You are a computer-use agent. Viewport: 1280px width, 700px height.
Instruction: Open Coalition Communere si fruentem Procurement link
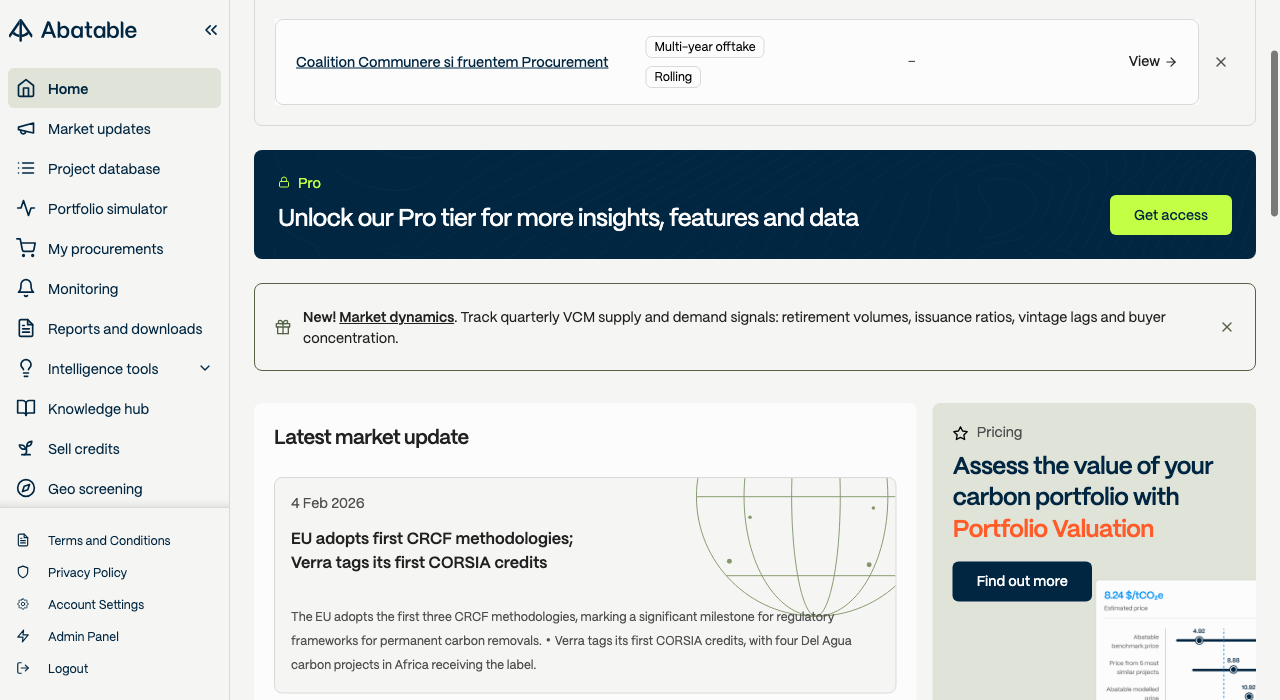[x=452, y=62]
